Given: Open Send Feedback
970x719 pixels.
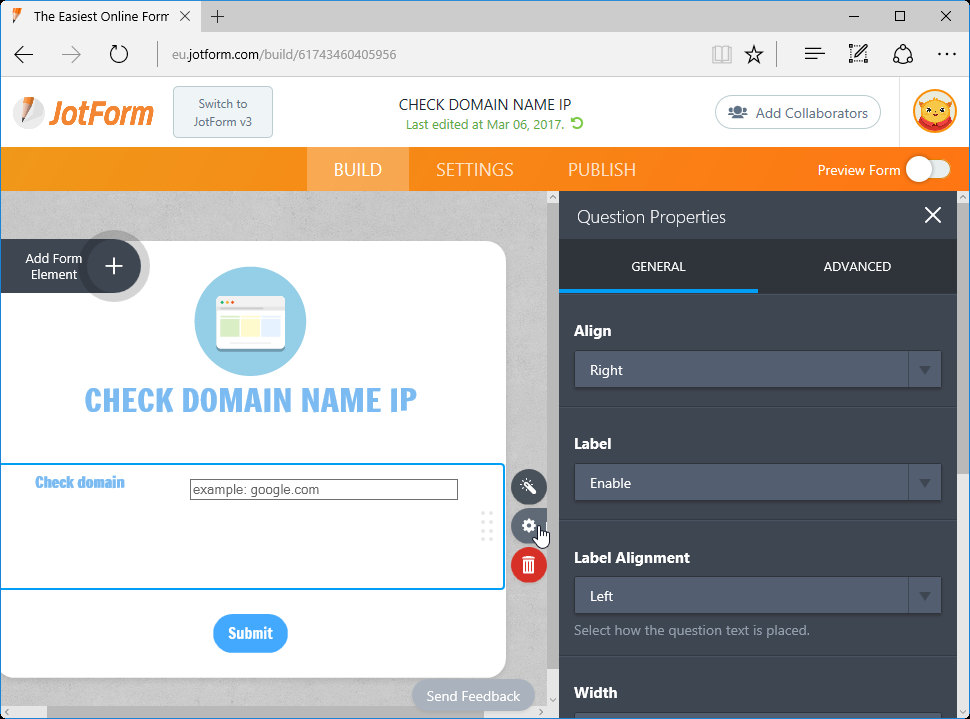Looking at the screenshot, I should click(x=473, y=695).
